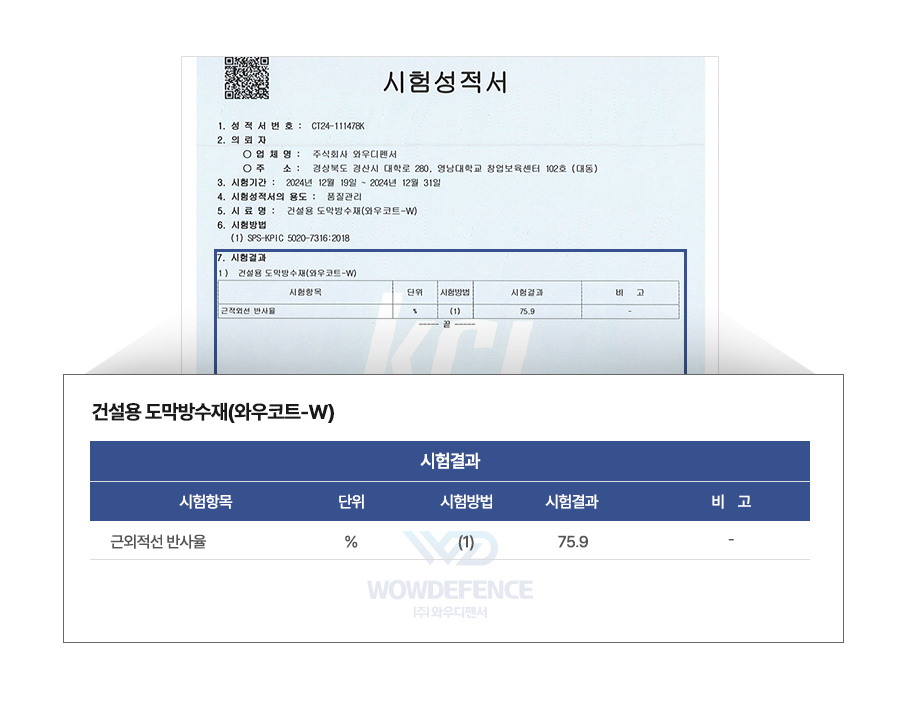The width and height of the screenshot is (900, 701).
Task: Click the scanned certificate thumbnail's small results table
Action: [448, 301]
